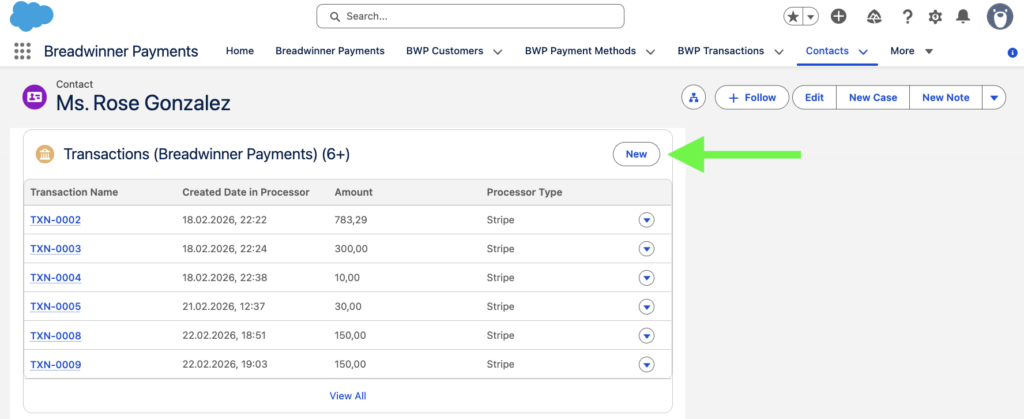Open the contact hierarchy icon button
This screenshot has width=1024, height=419.
tap(694, 97)
